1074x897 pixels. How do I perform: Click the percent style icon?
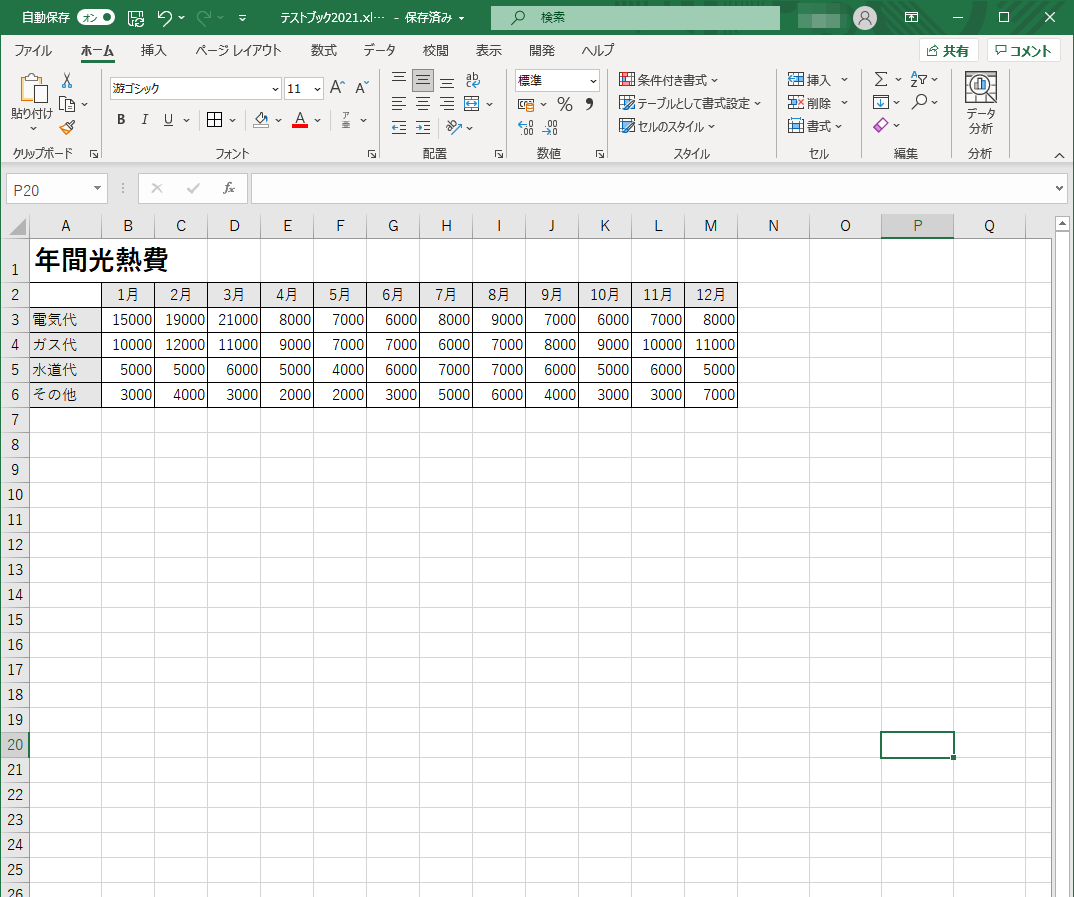point(564,104)
